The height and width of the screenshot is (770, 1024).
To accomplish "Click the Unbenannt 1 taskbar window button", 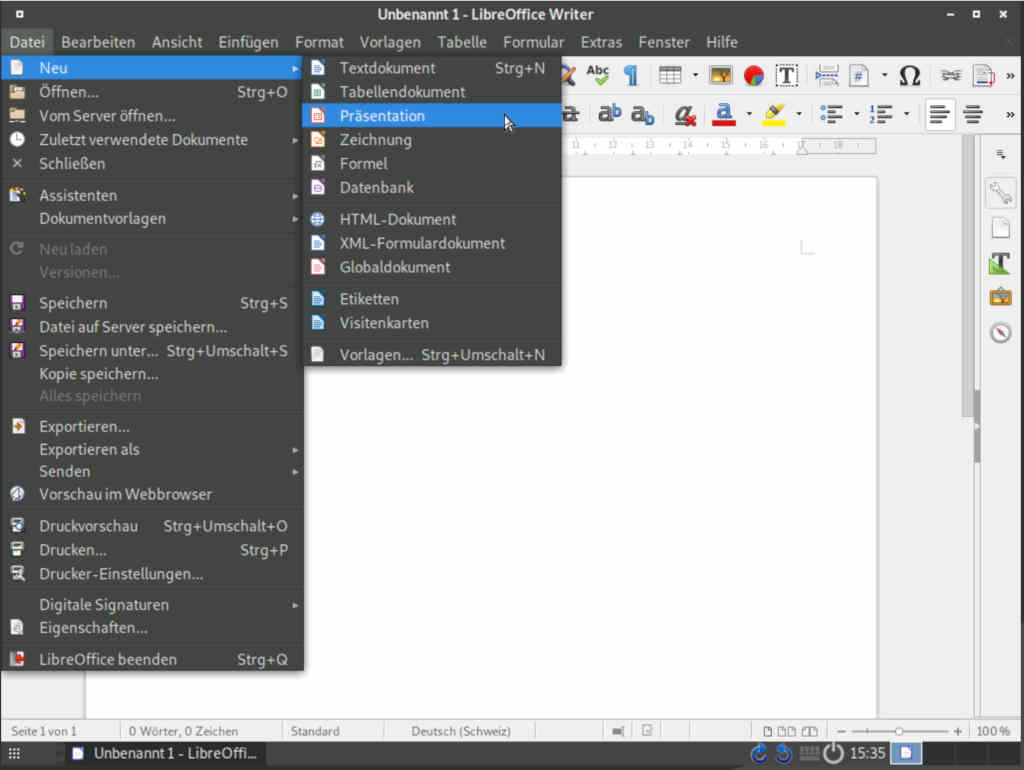I will (165, 754).
